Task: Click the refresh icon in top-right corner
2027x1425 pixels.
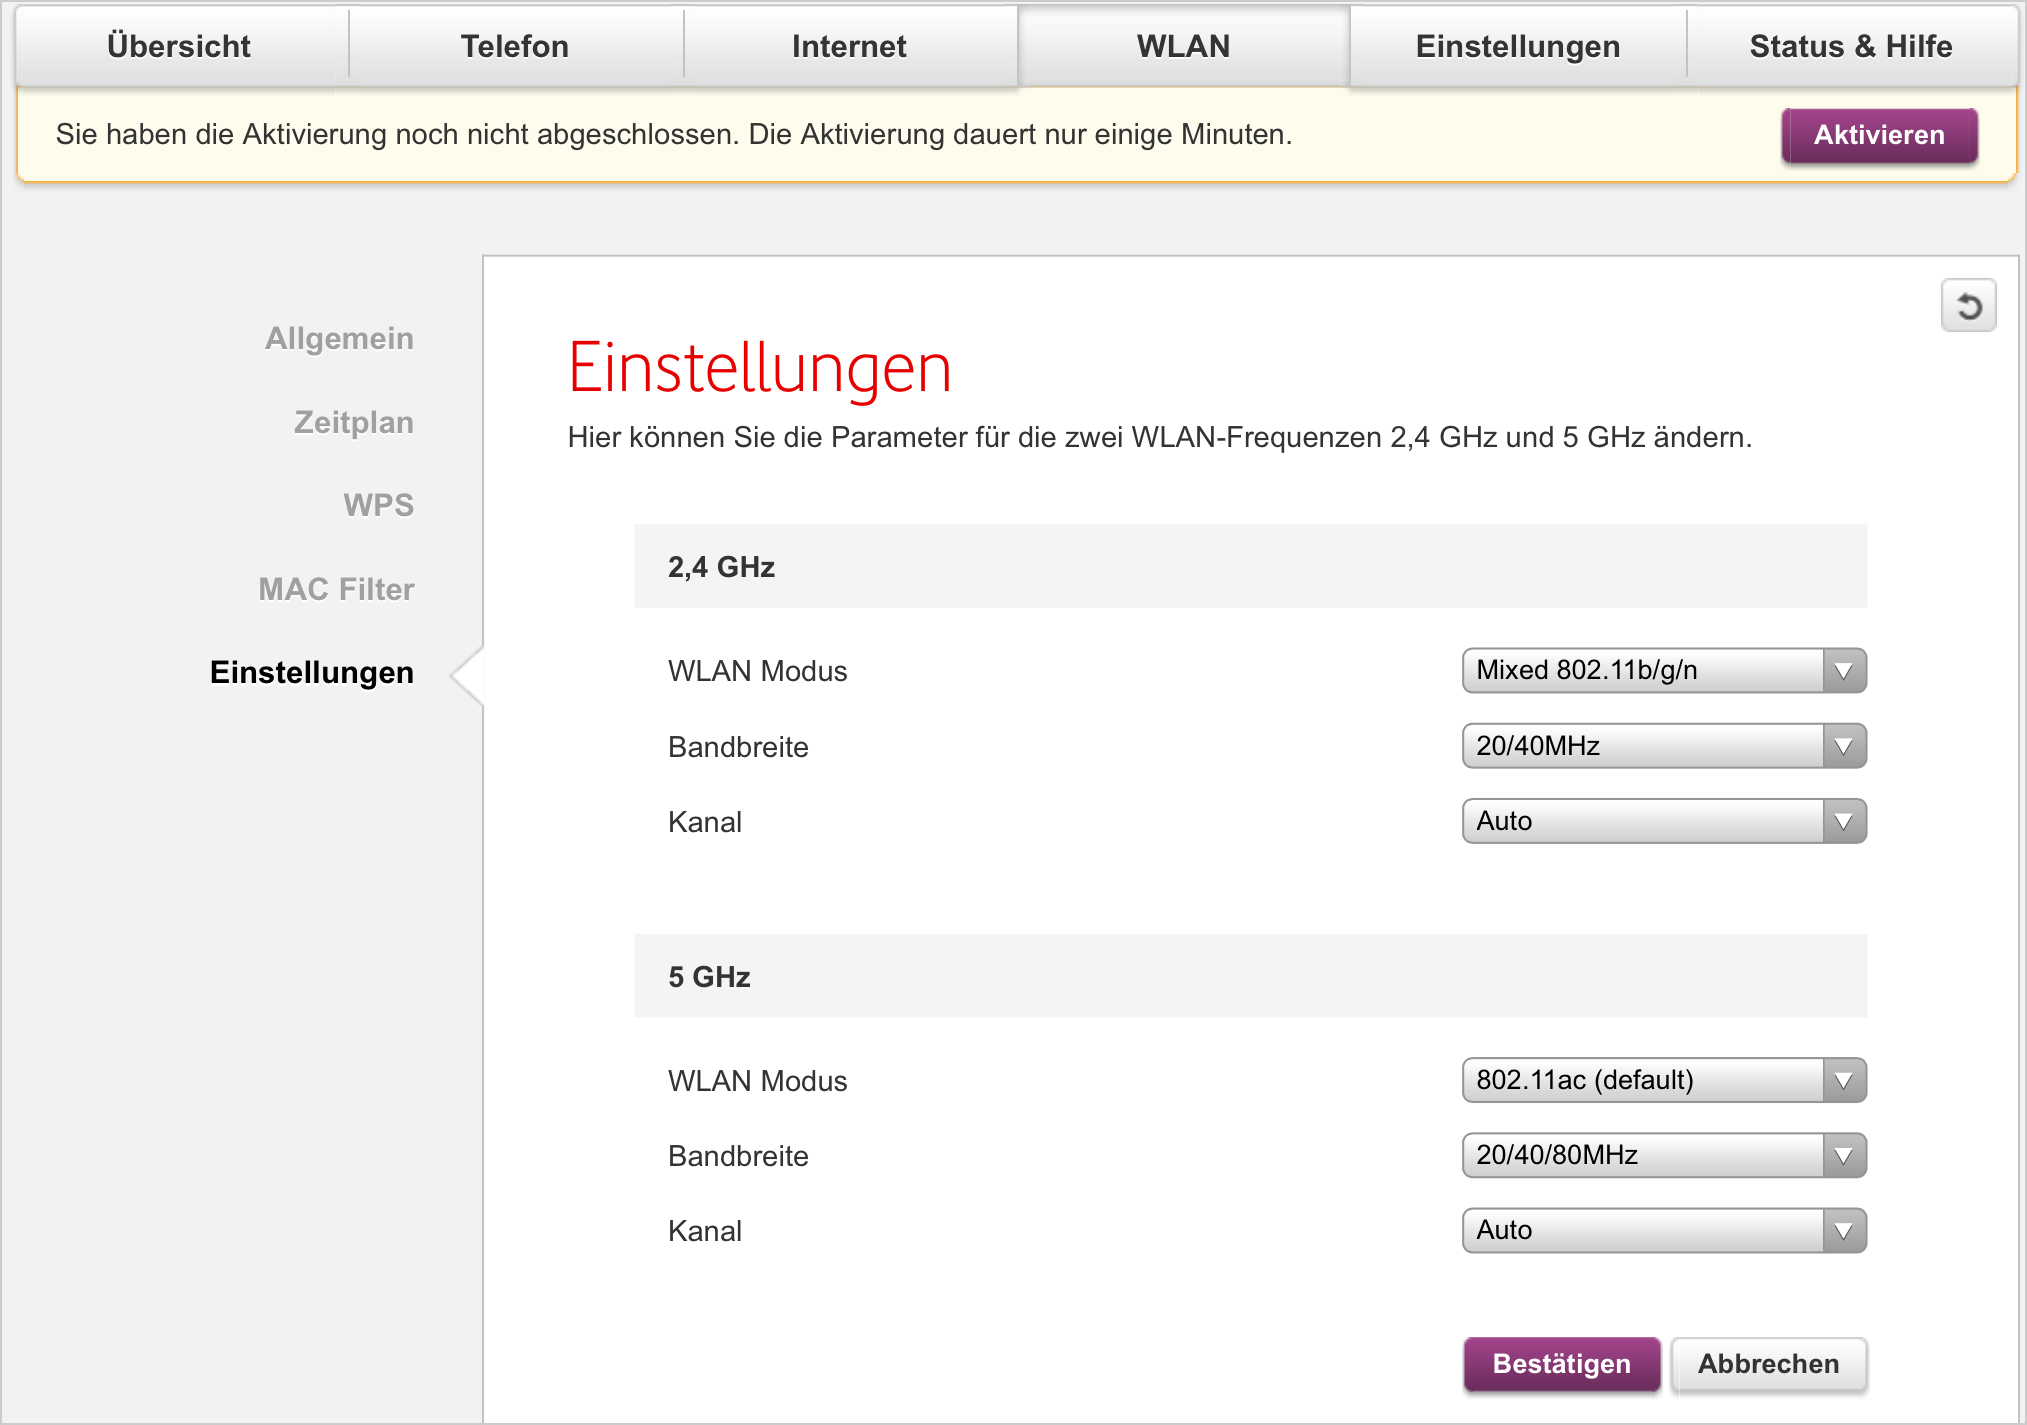Action: pyautogui.click(x=1968, y=306)
